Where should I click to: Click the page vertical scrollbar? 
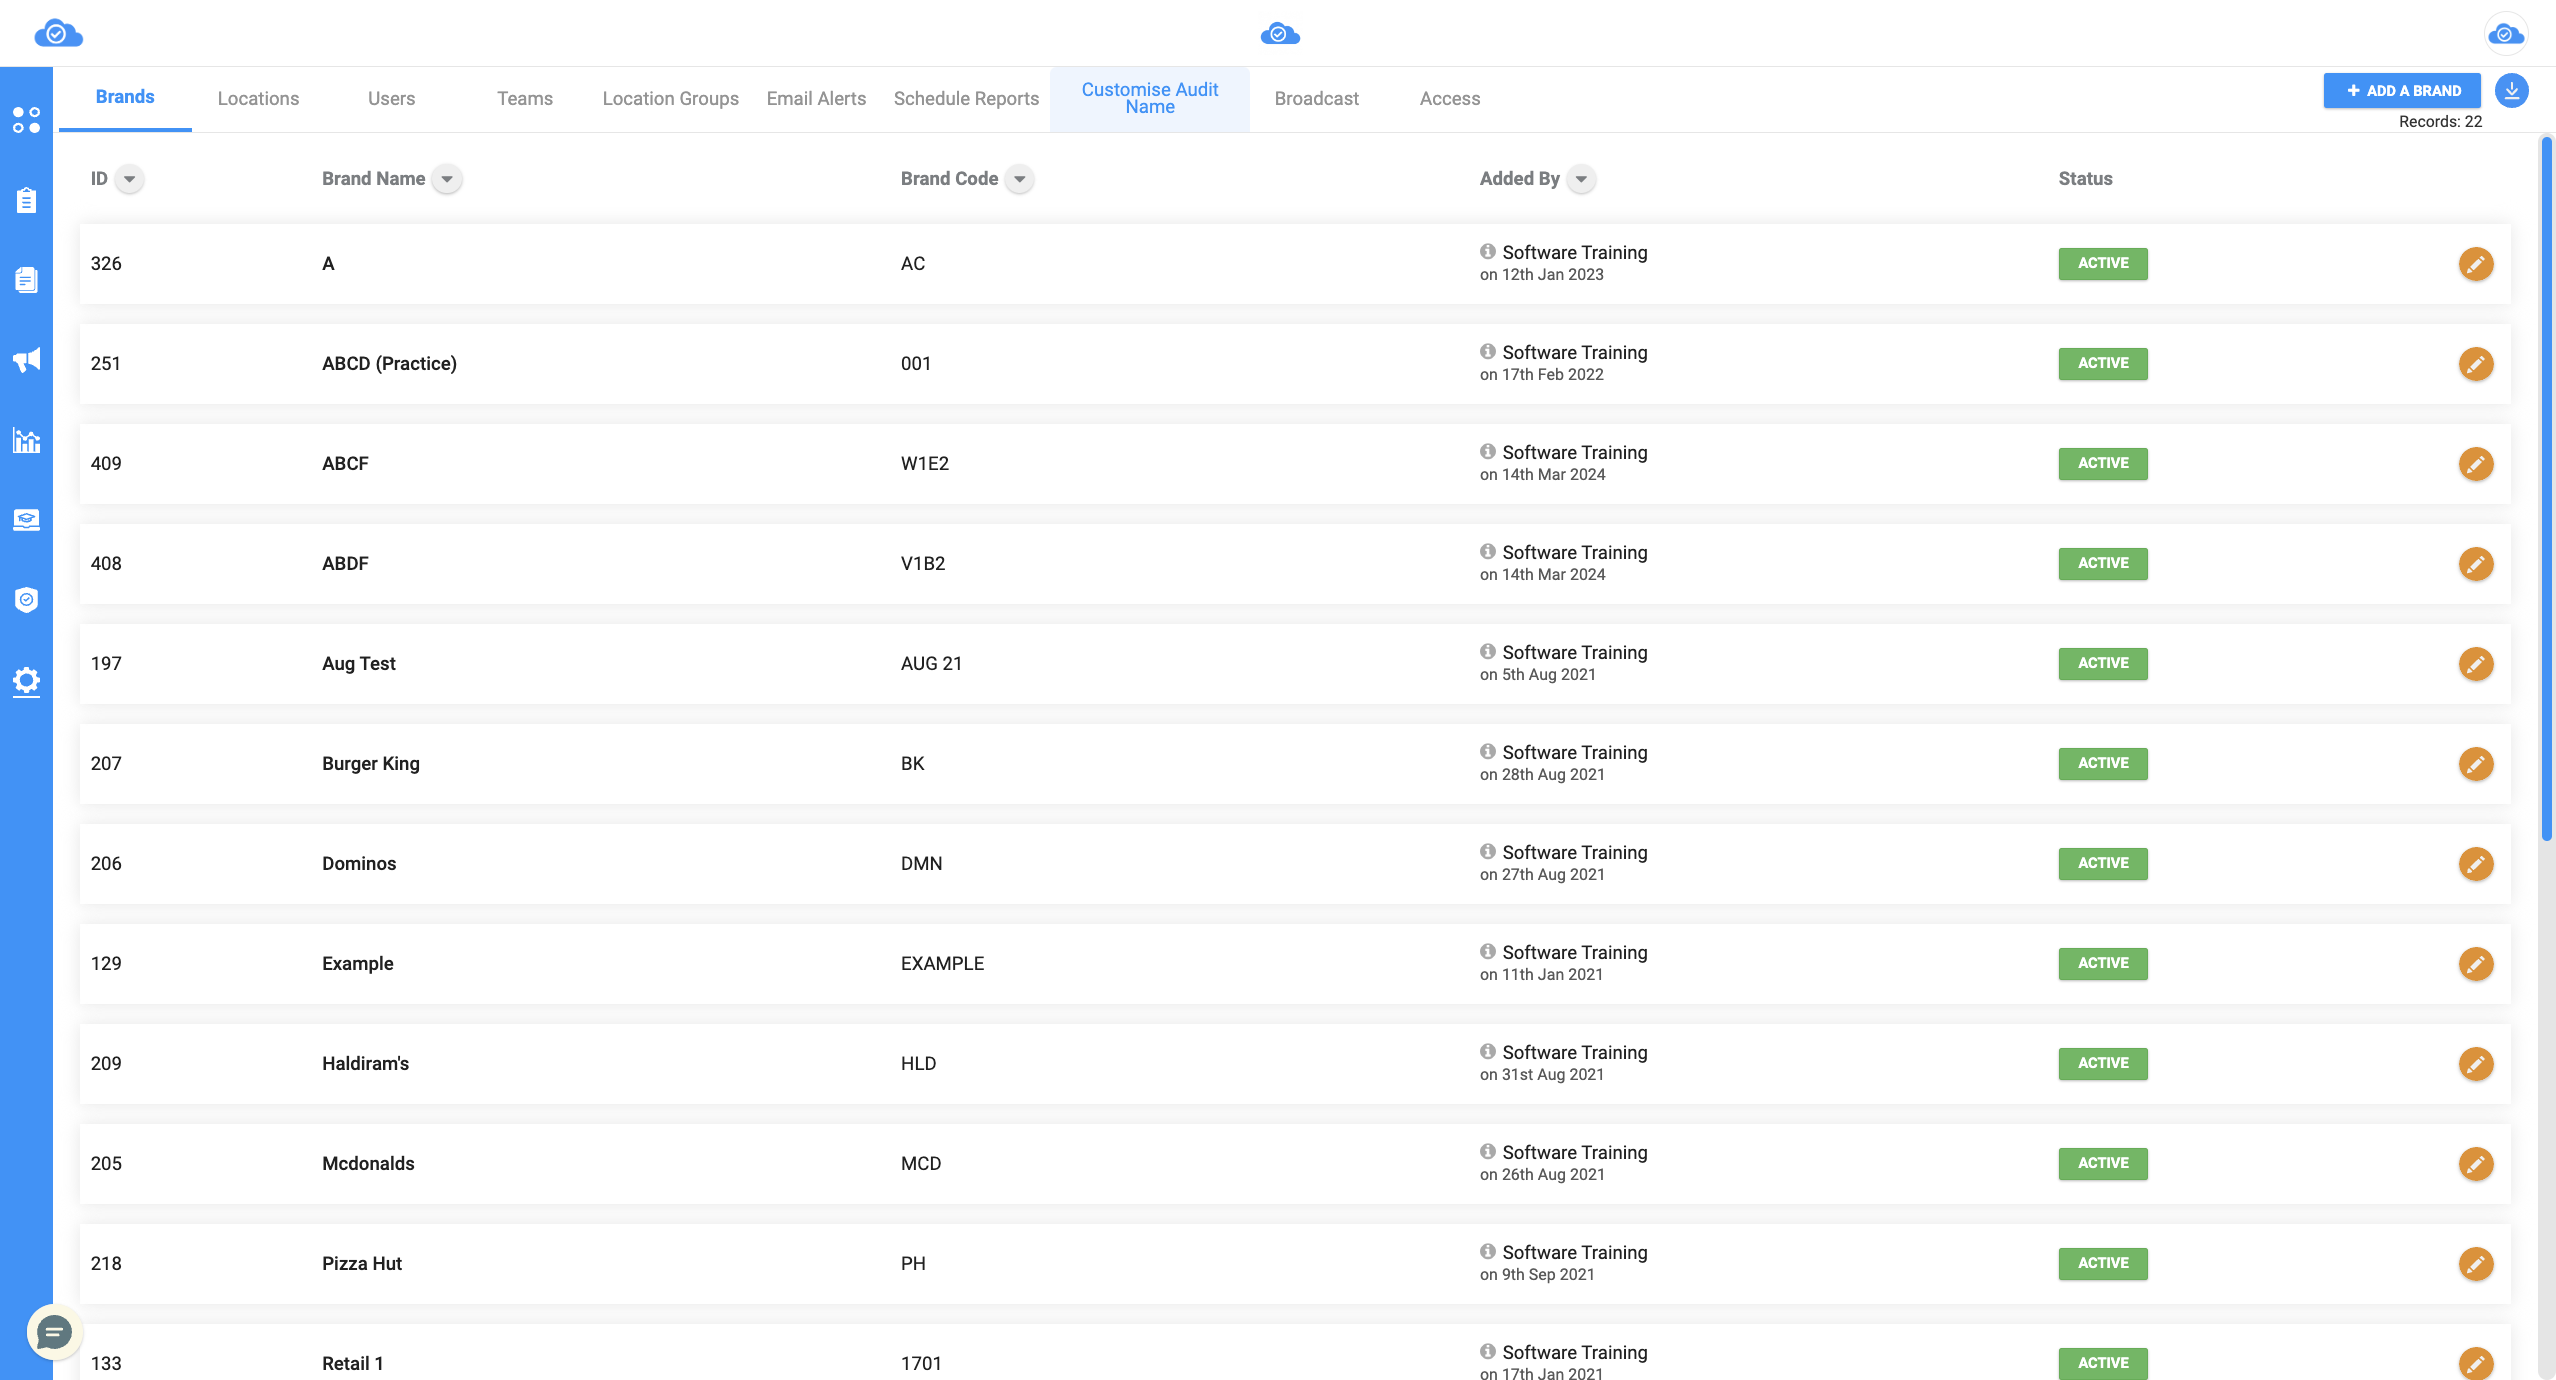point(2546,490)
